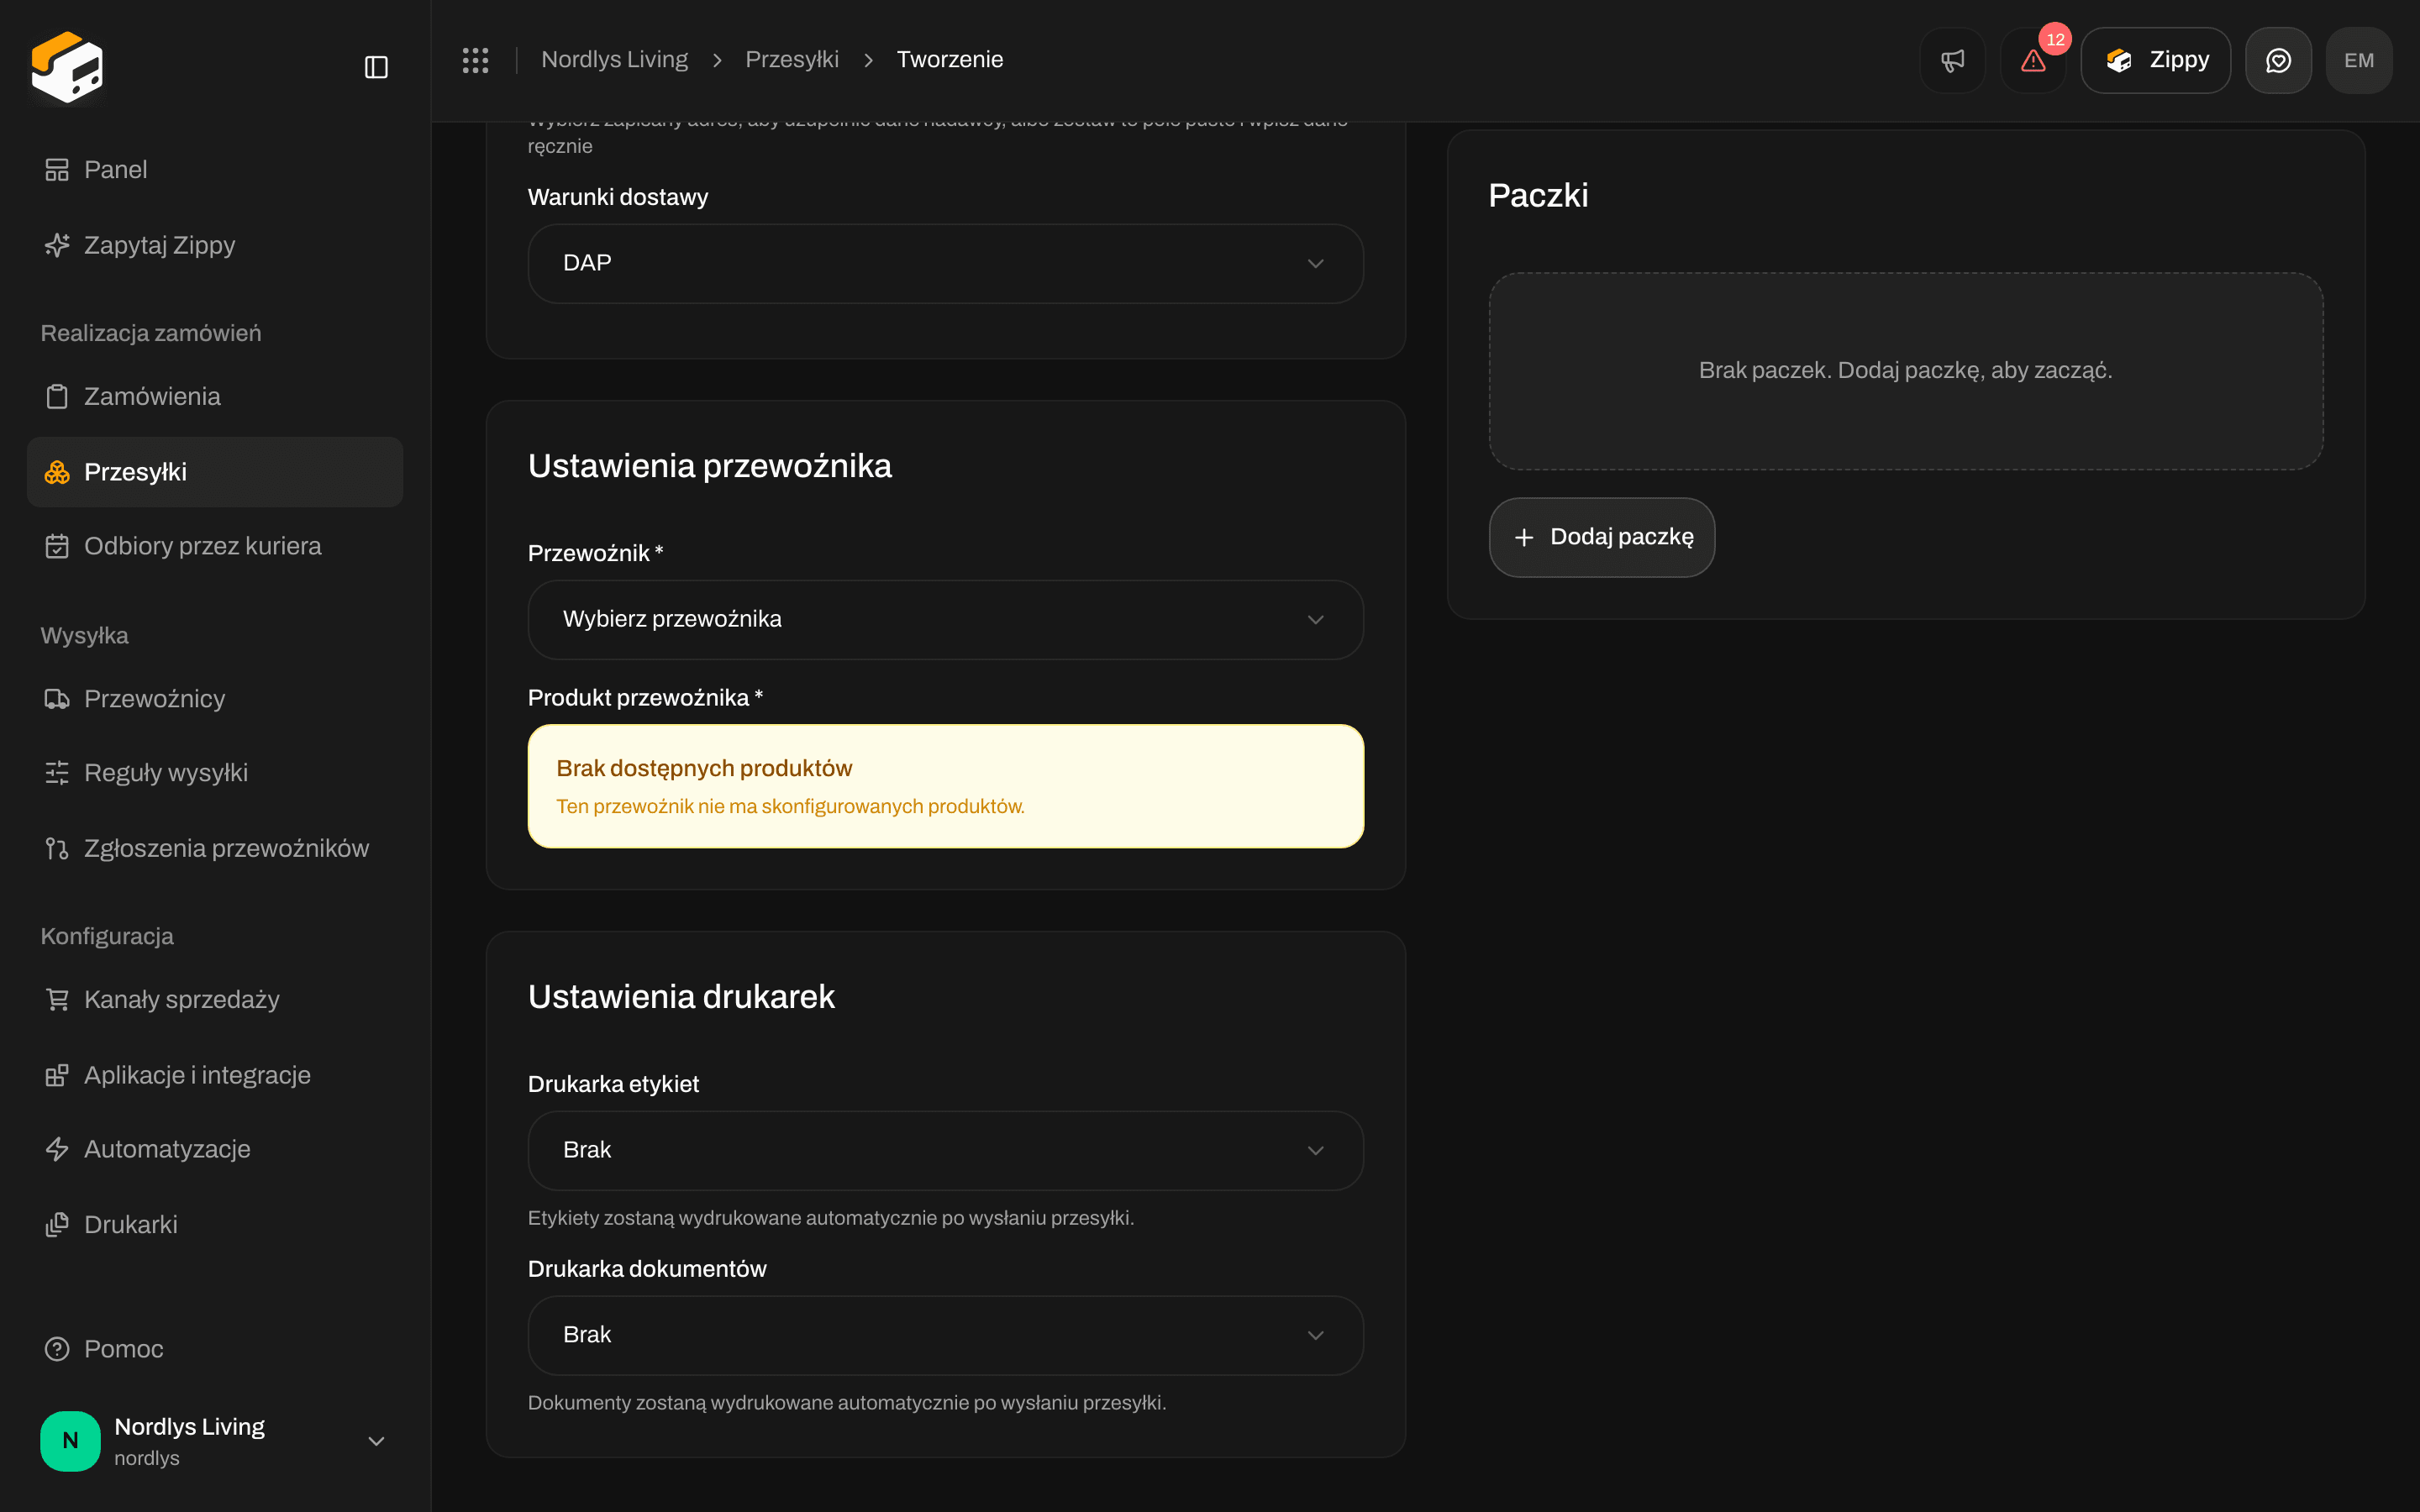Click the Panel dashboard icon
This screenshot has width=2420, height=1512.
[57, 170]
